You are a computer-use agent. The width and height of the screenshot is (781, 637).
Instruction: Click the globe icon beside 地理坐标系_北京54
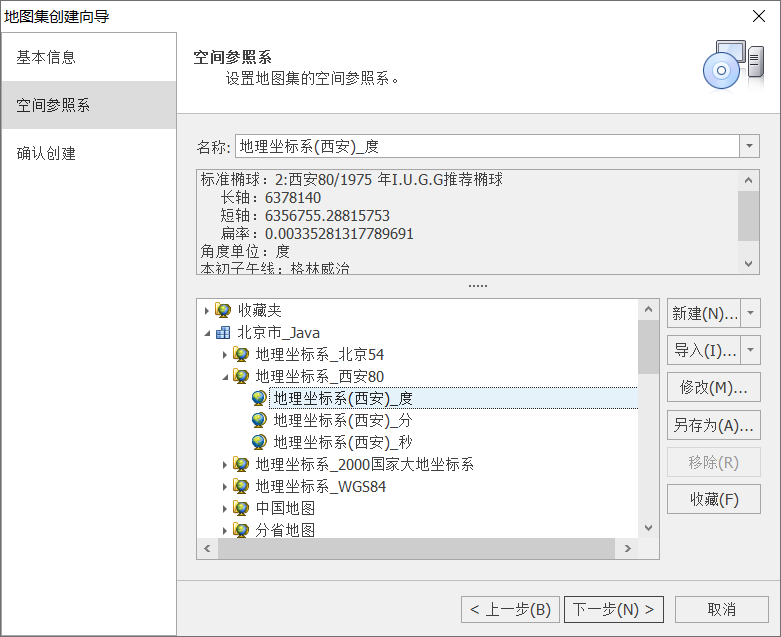point(241,355)
